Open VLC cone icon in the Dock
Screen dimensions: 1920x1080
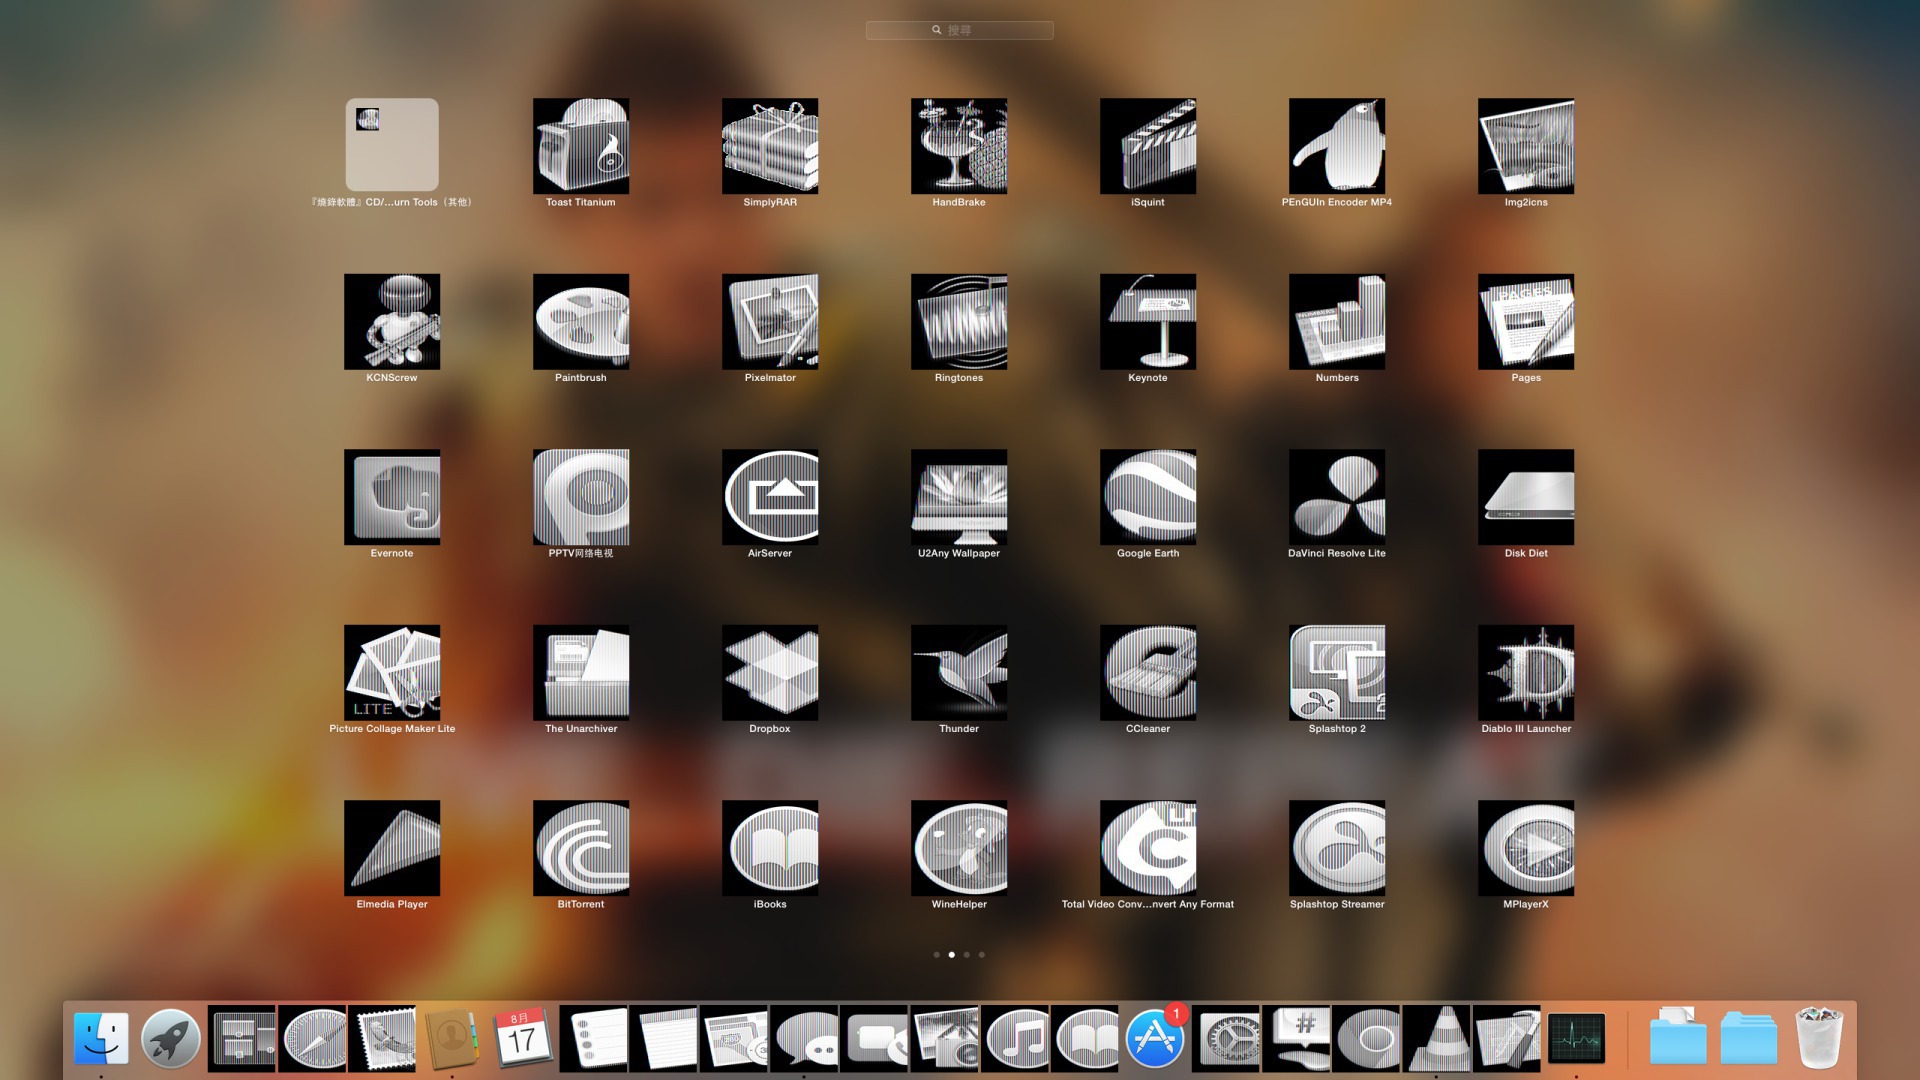[x=1436, y=1038]
